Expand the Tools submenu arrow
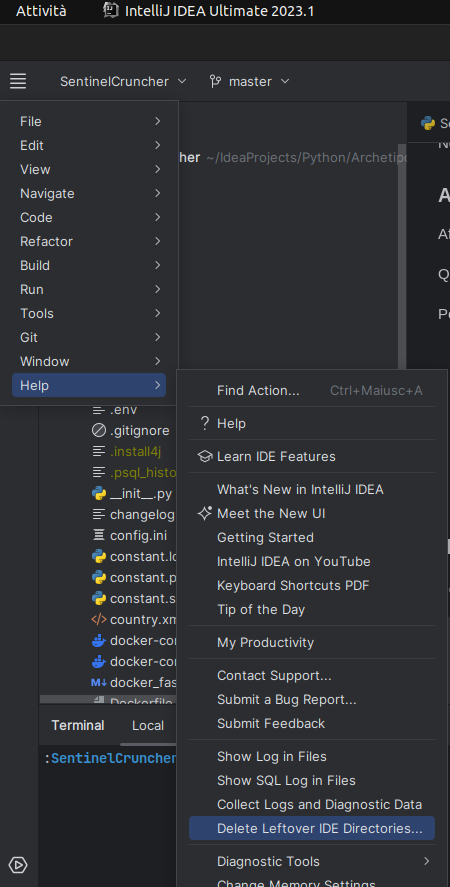Image resolution: width=450 pixels, height=887 pixels. click(157, 313)
